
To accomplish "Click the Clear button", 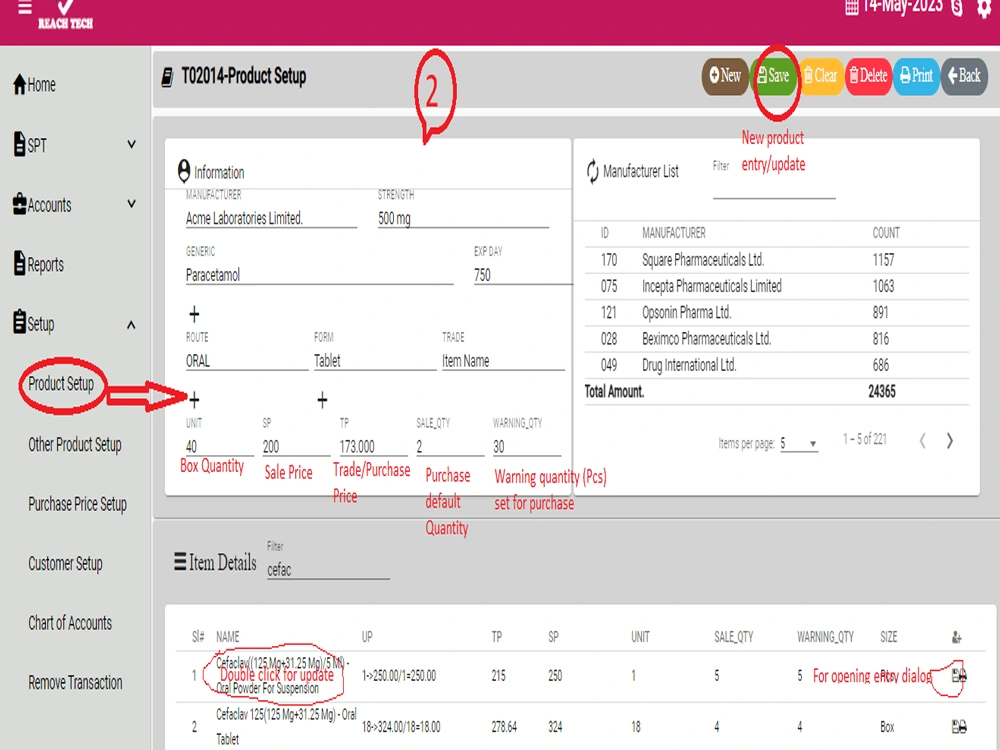I will (821, 76).
